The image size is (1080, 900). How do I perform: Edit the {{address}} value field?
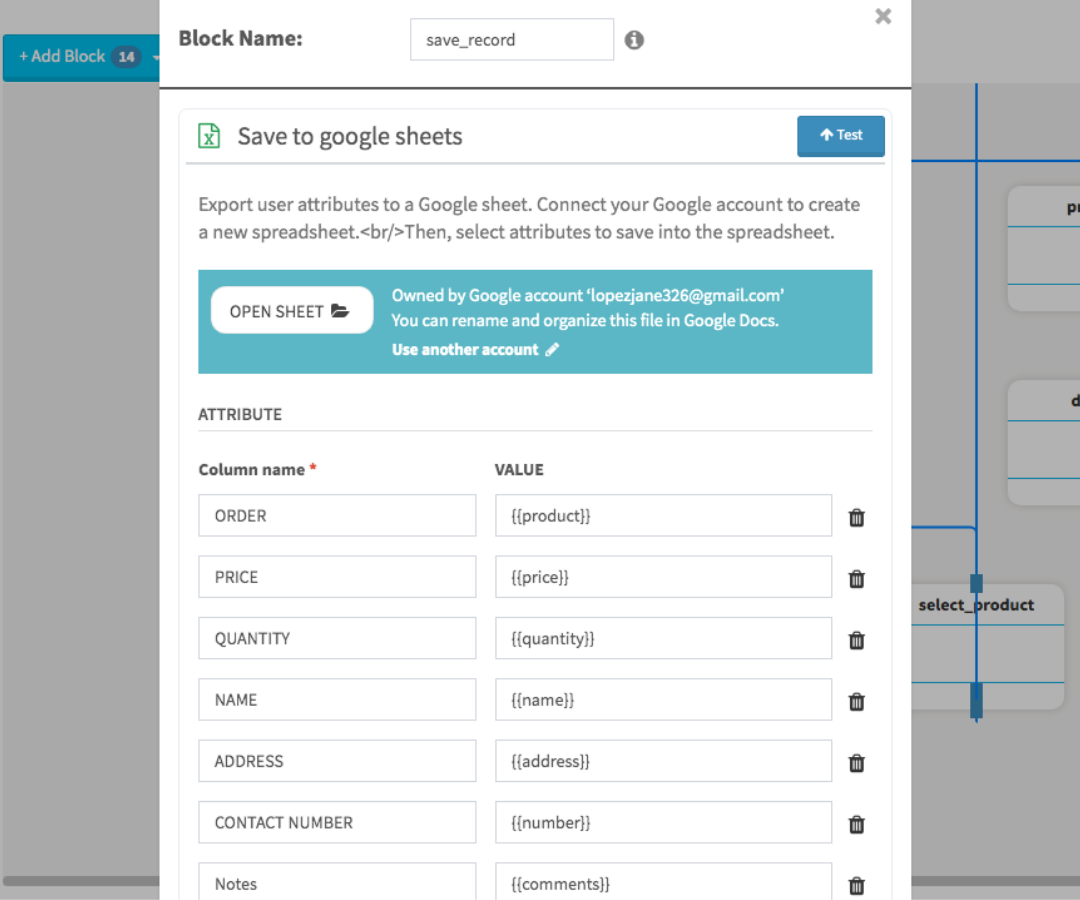[x=663, y=760]
